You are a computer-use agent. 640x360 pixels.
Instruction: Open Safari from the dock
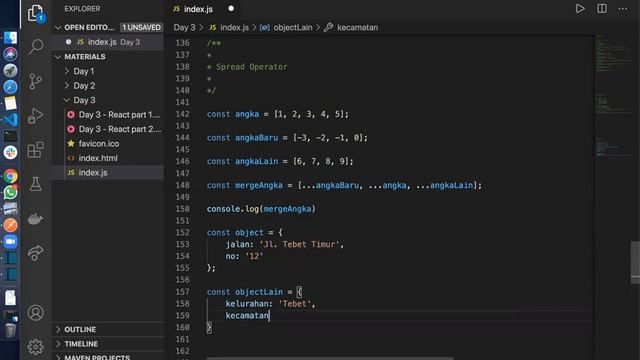(10, 87)
